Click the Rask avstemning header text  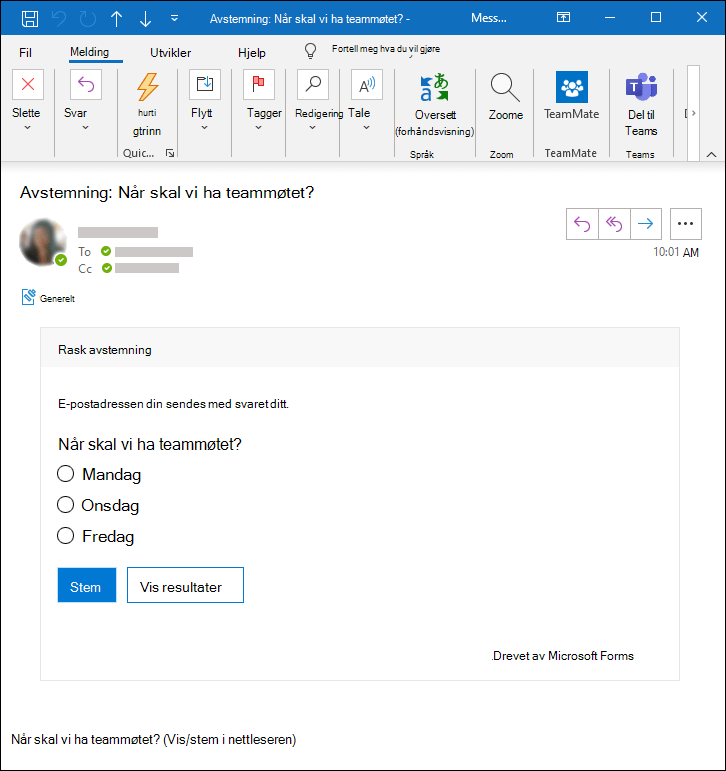pyautogui.click(x=105, y=350)
